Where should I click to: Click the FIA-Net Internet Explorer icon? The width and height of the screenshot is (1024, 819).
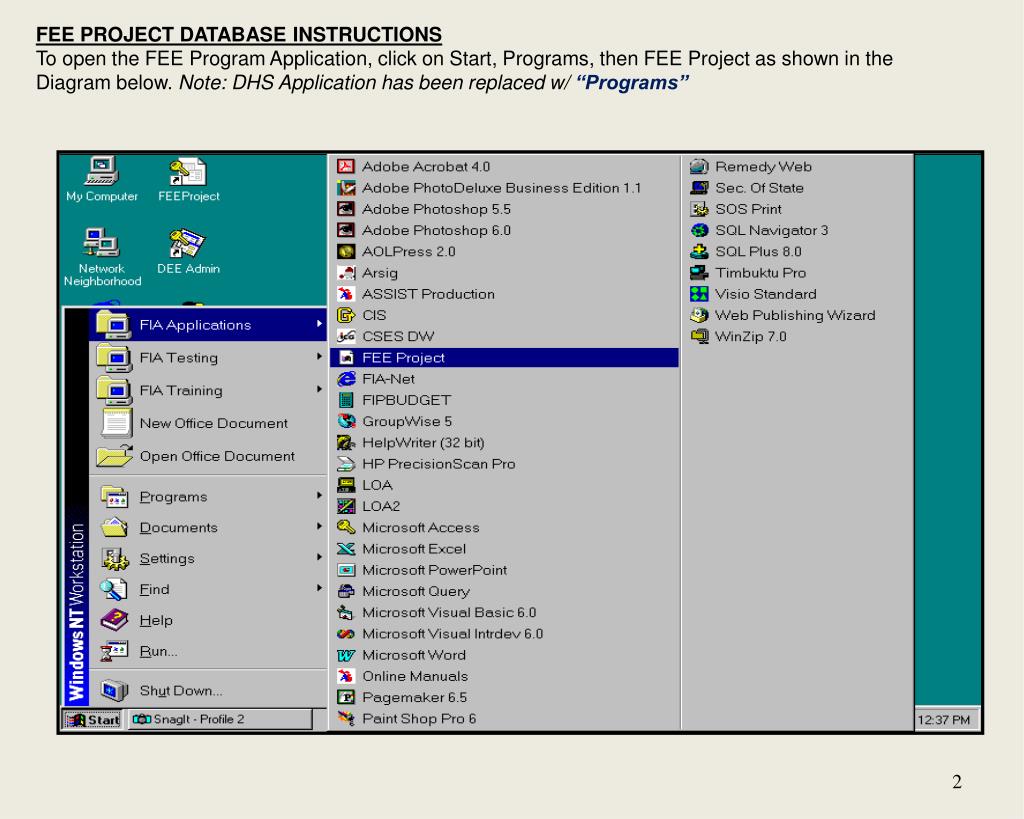click(x=345, y=379)
